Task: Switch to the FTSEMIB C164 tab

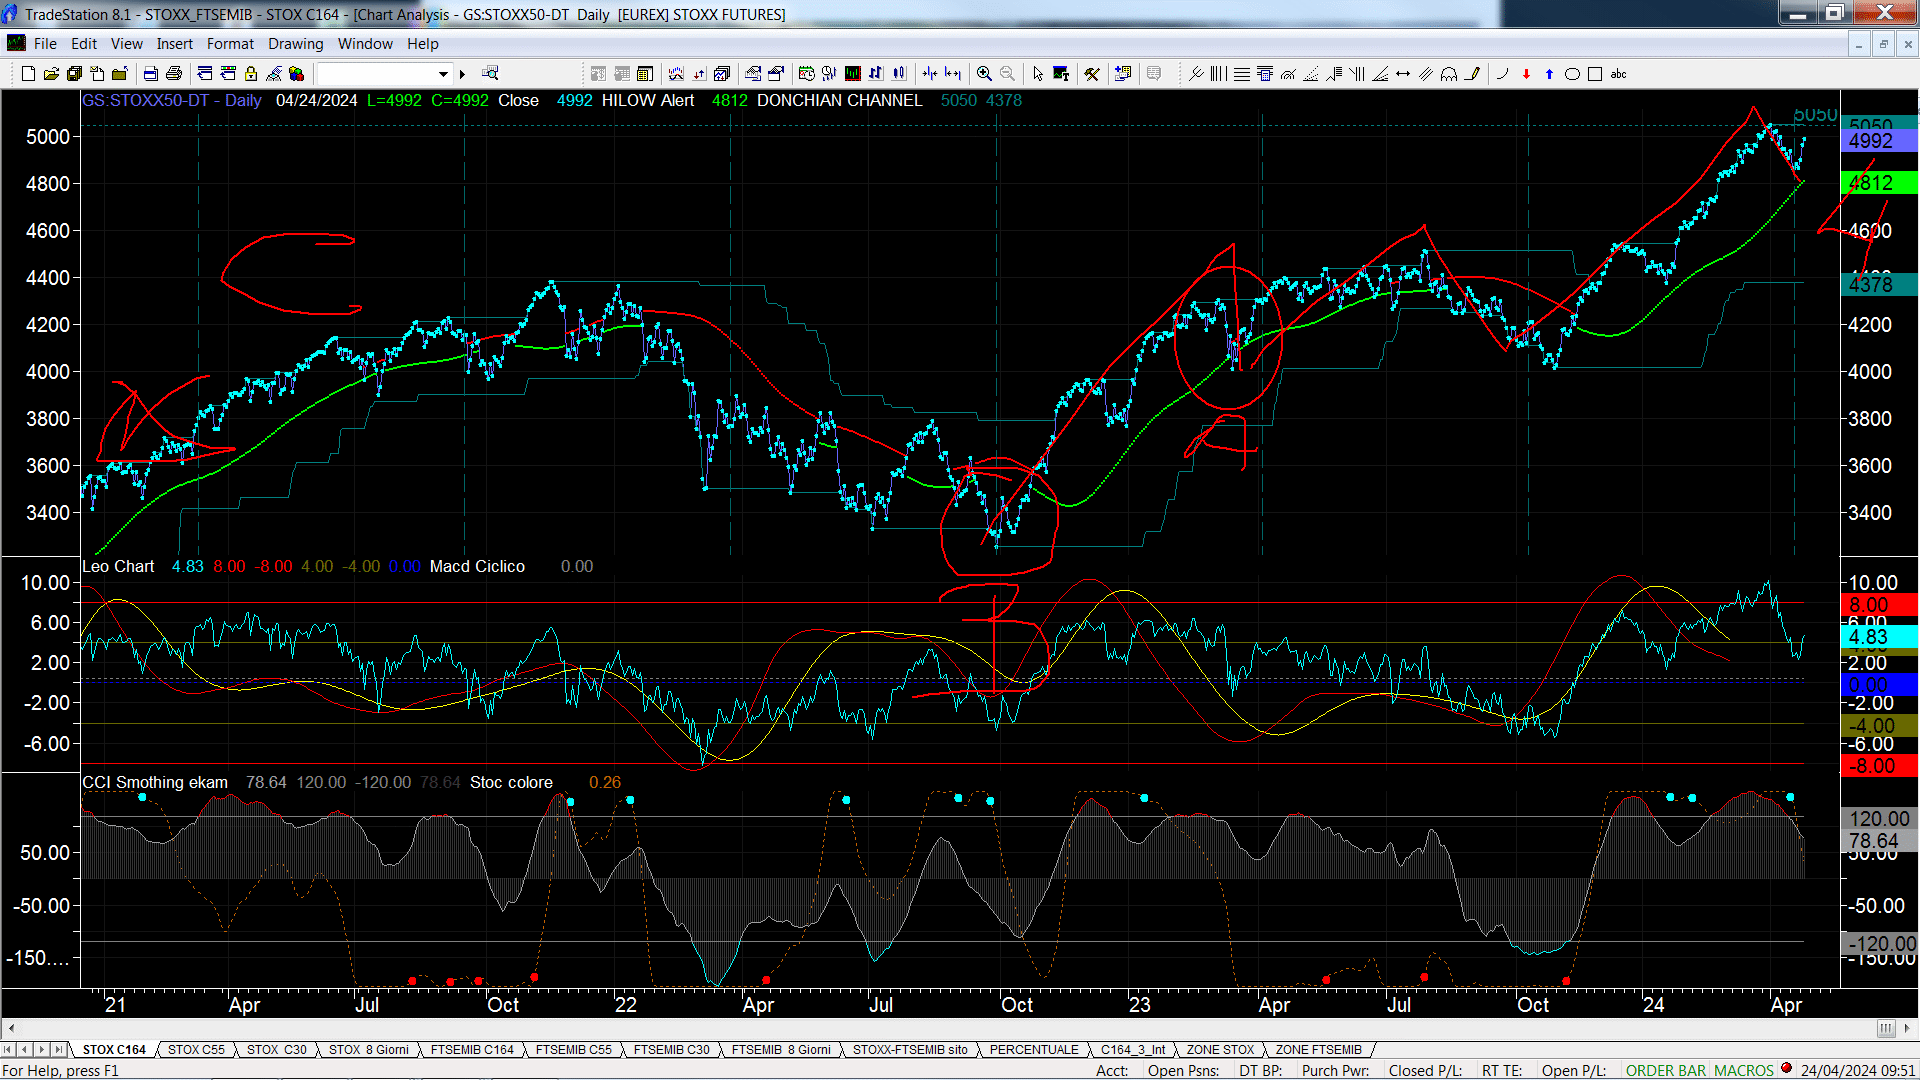Action: (472, 1049)
